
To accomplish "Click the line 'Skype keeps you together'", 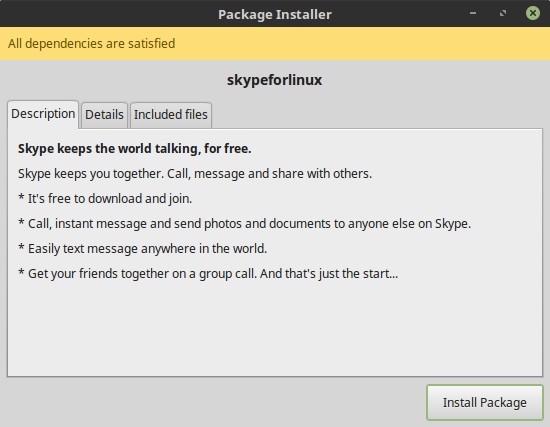I will point(195,174).
